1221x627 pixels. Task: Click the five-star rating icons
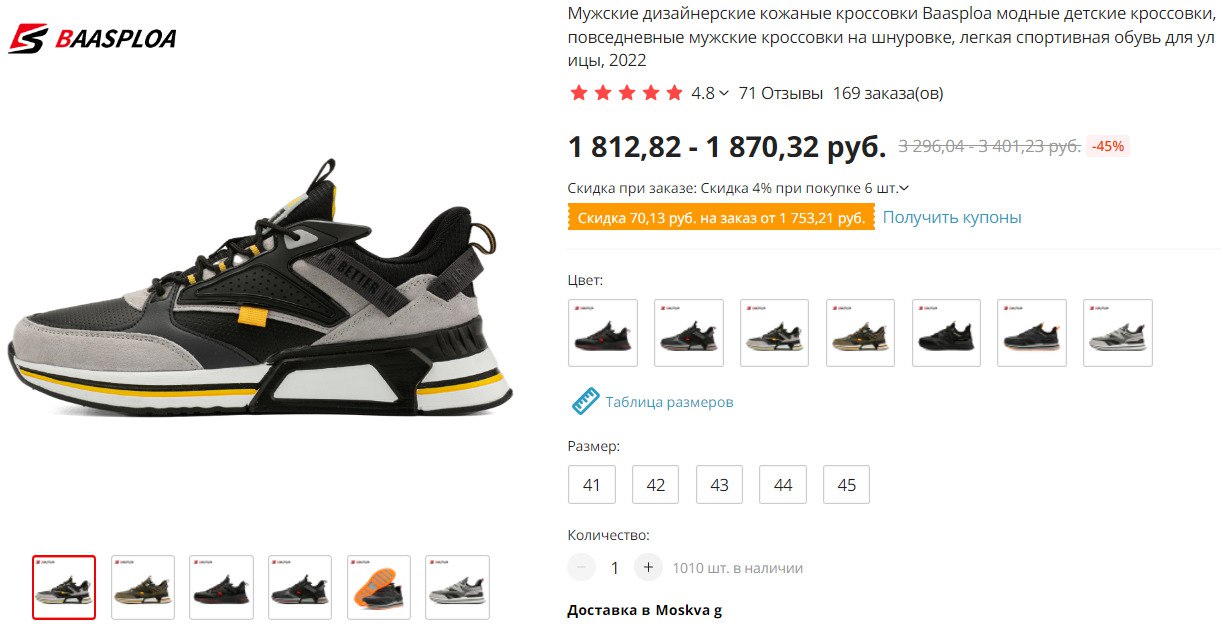point(626,93)
